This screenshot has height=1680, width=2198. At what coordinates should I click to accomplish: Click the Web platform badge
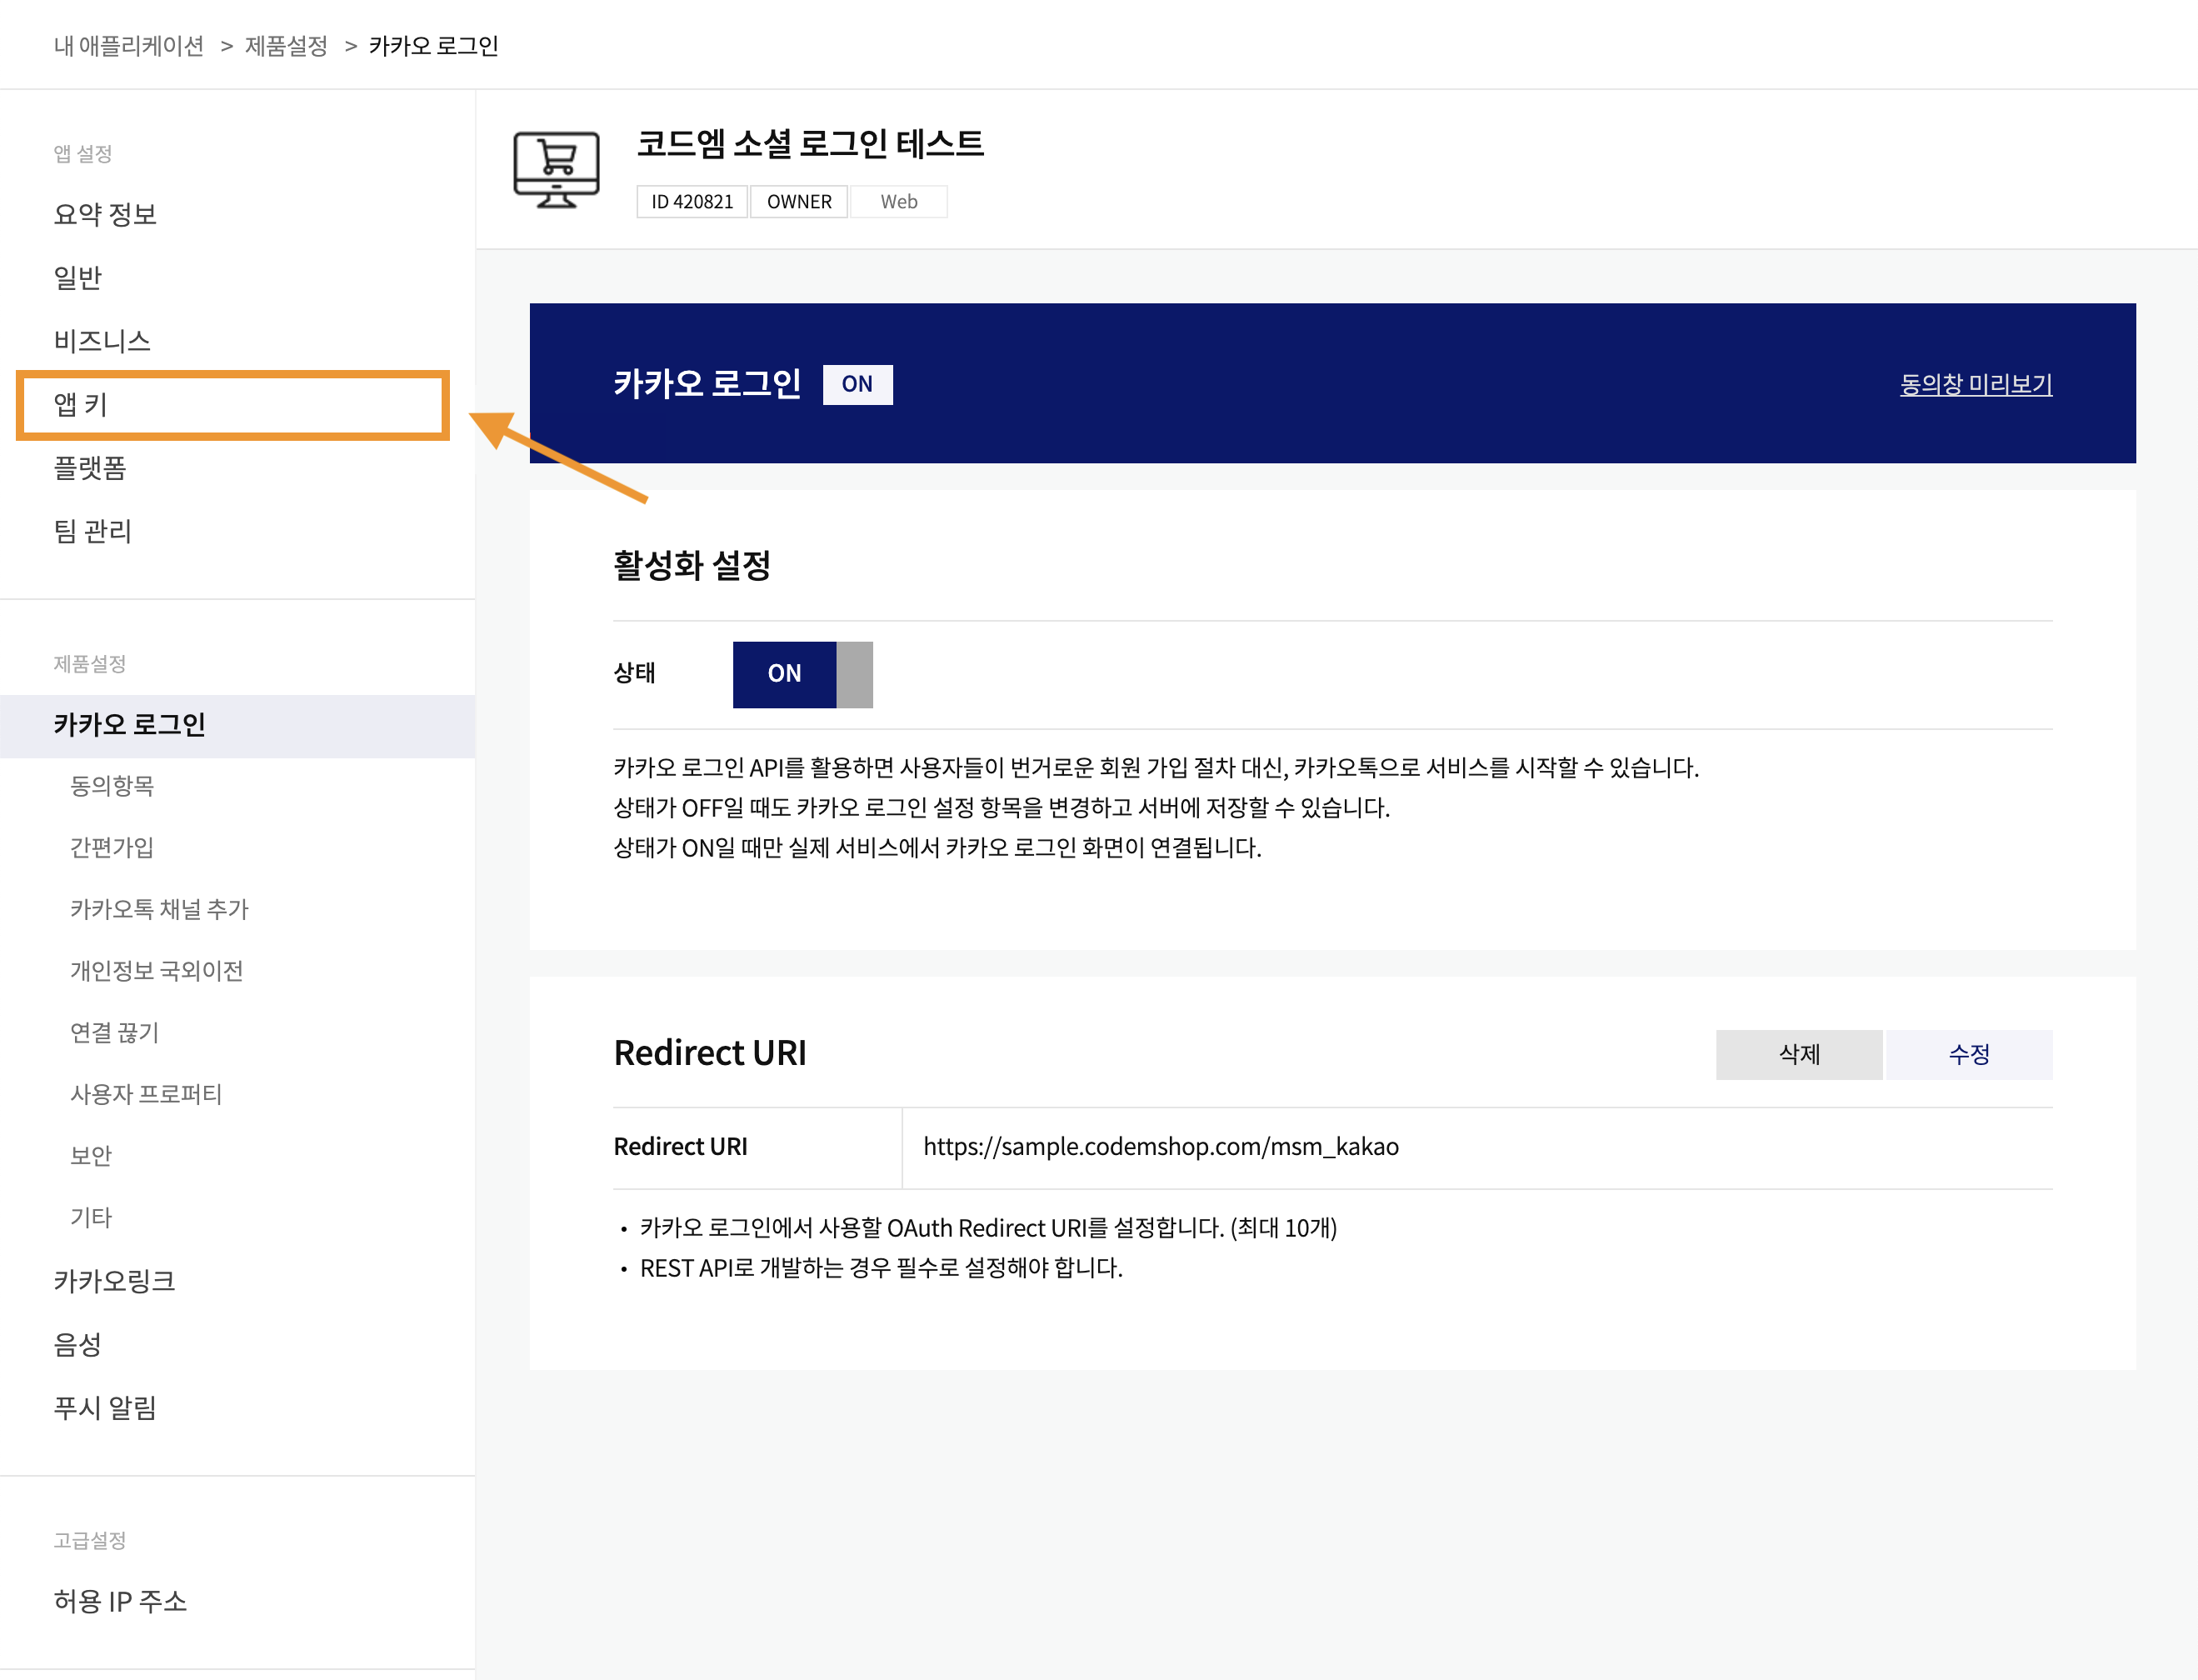(x=899, y=202)
